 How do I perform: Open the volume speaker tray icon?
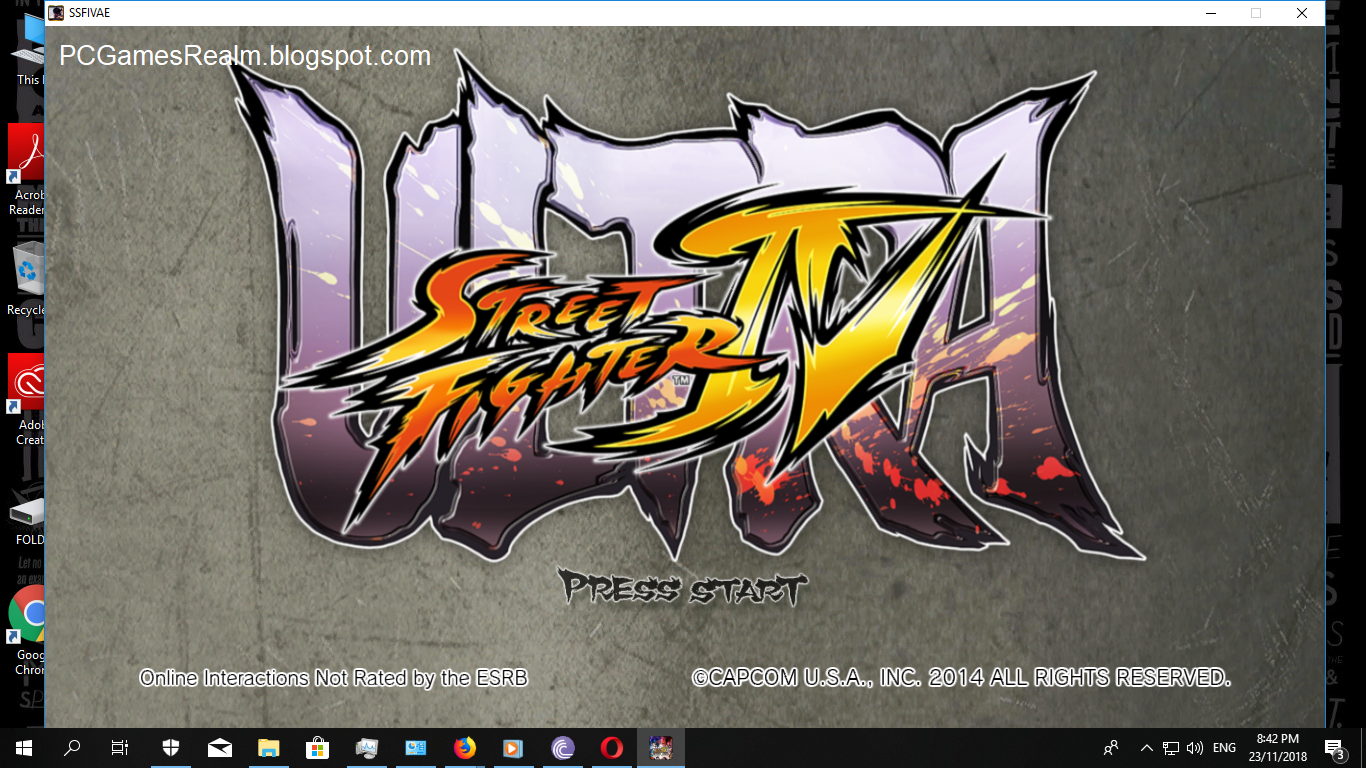(1195, 747)
